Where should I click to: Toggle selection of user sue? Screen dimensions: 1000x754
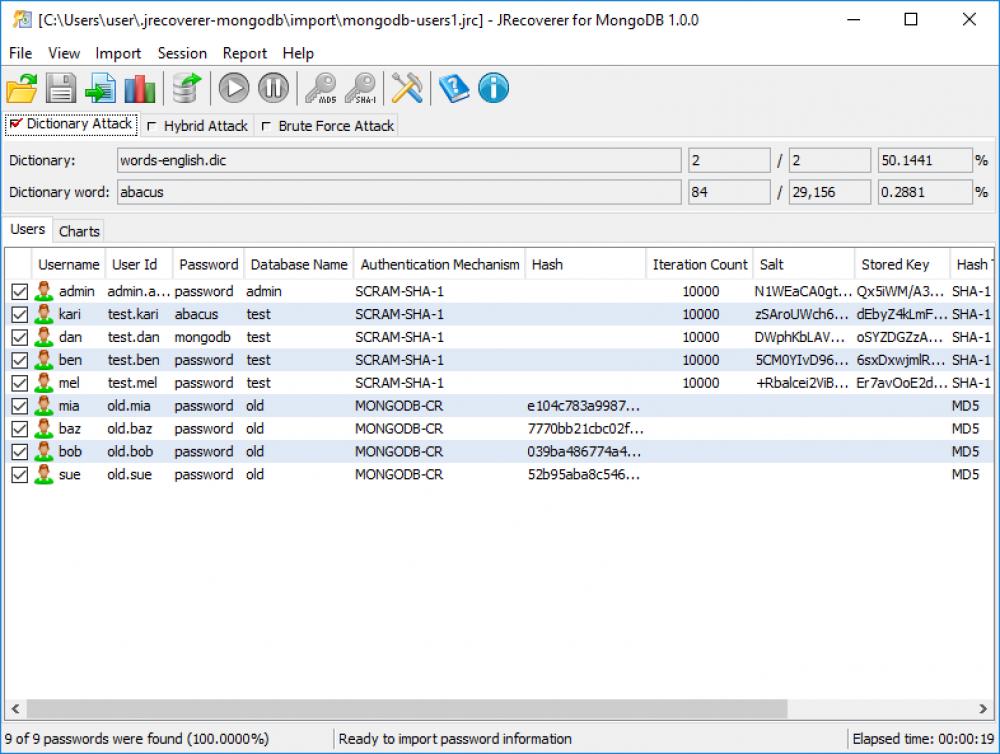pos(20,474)
